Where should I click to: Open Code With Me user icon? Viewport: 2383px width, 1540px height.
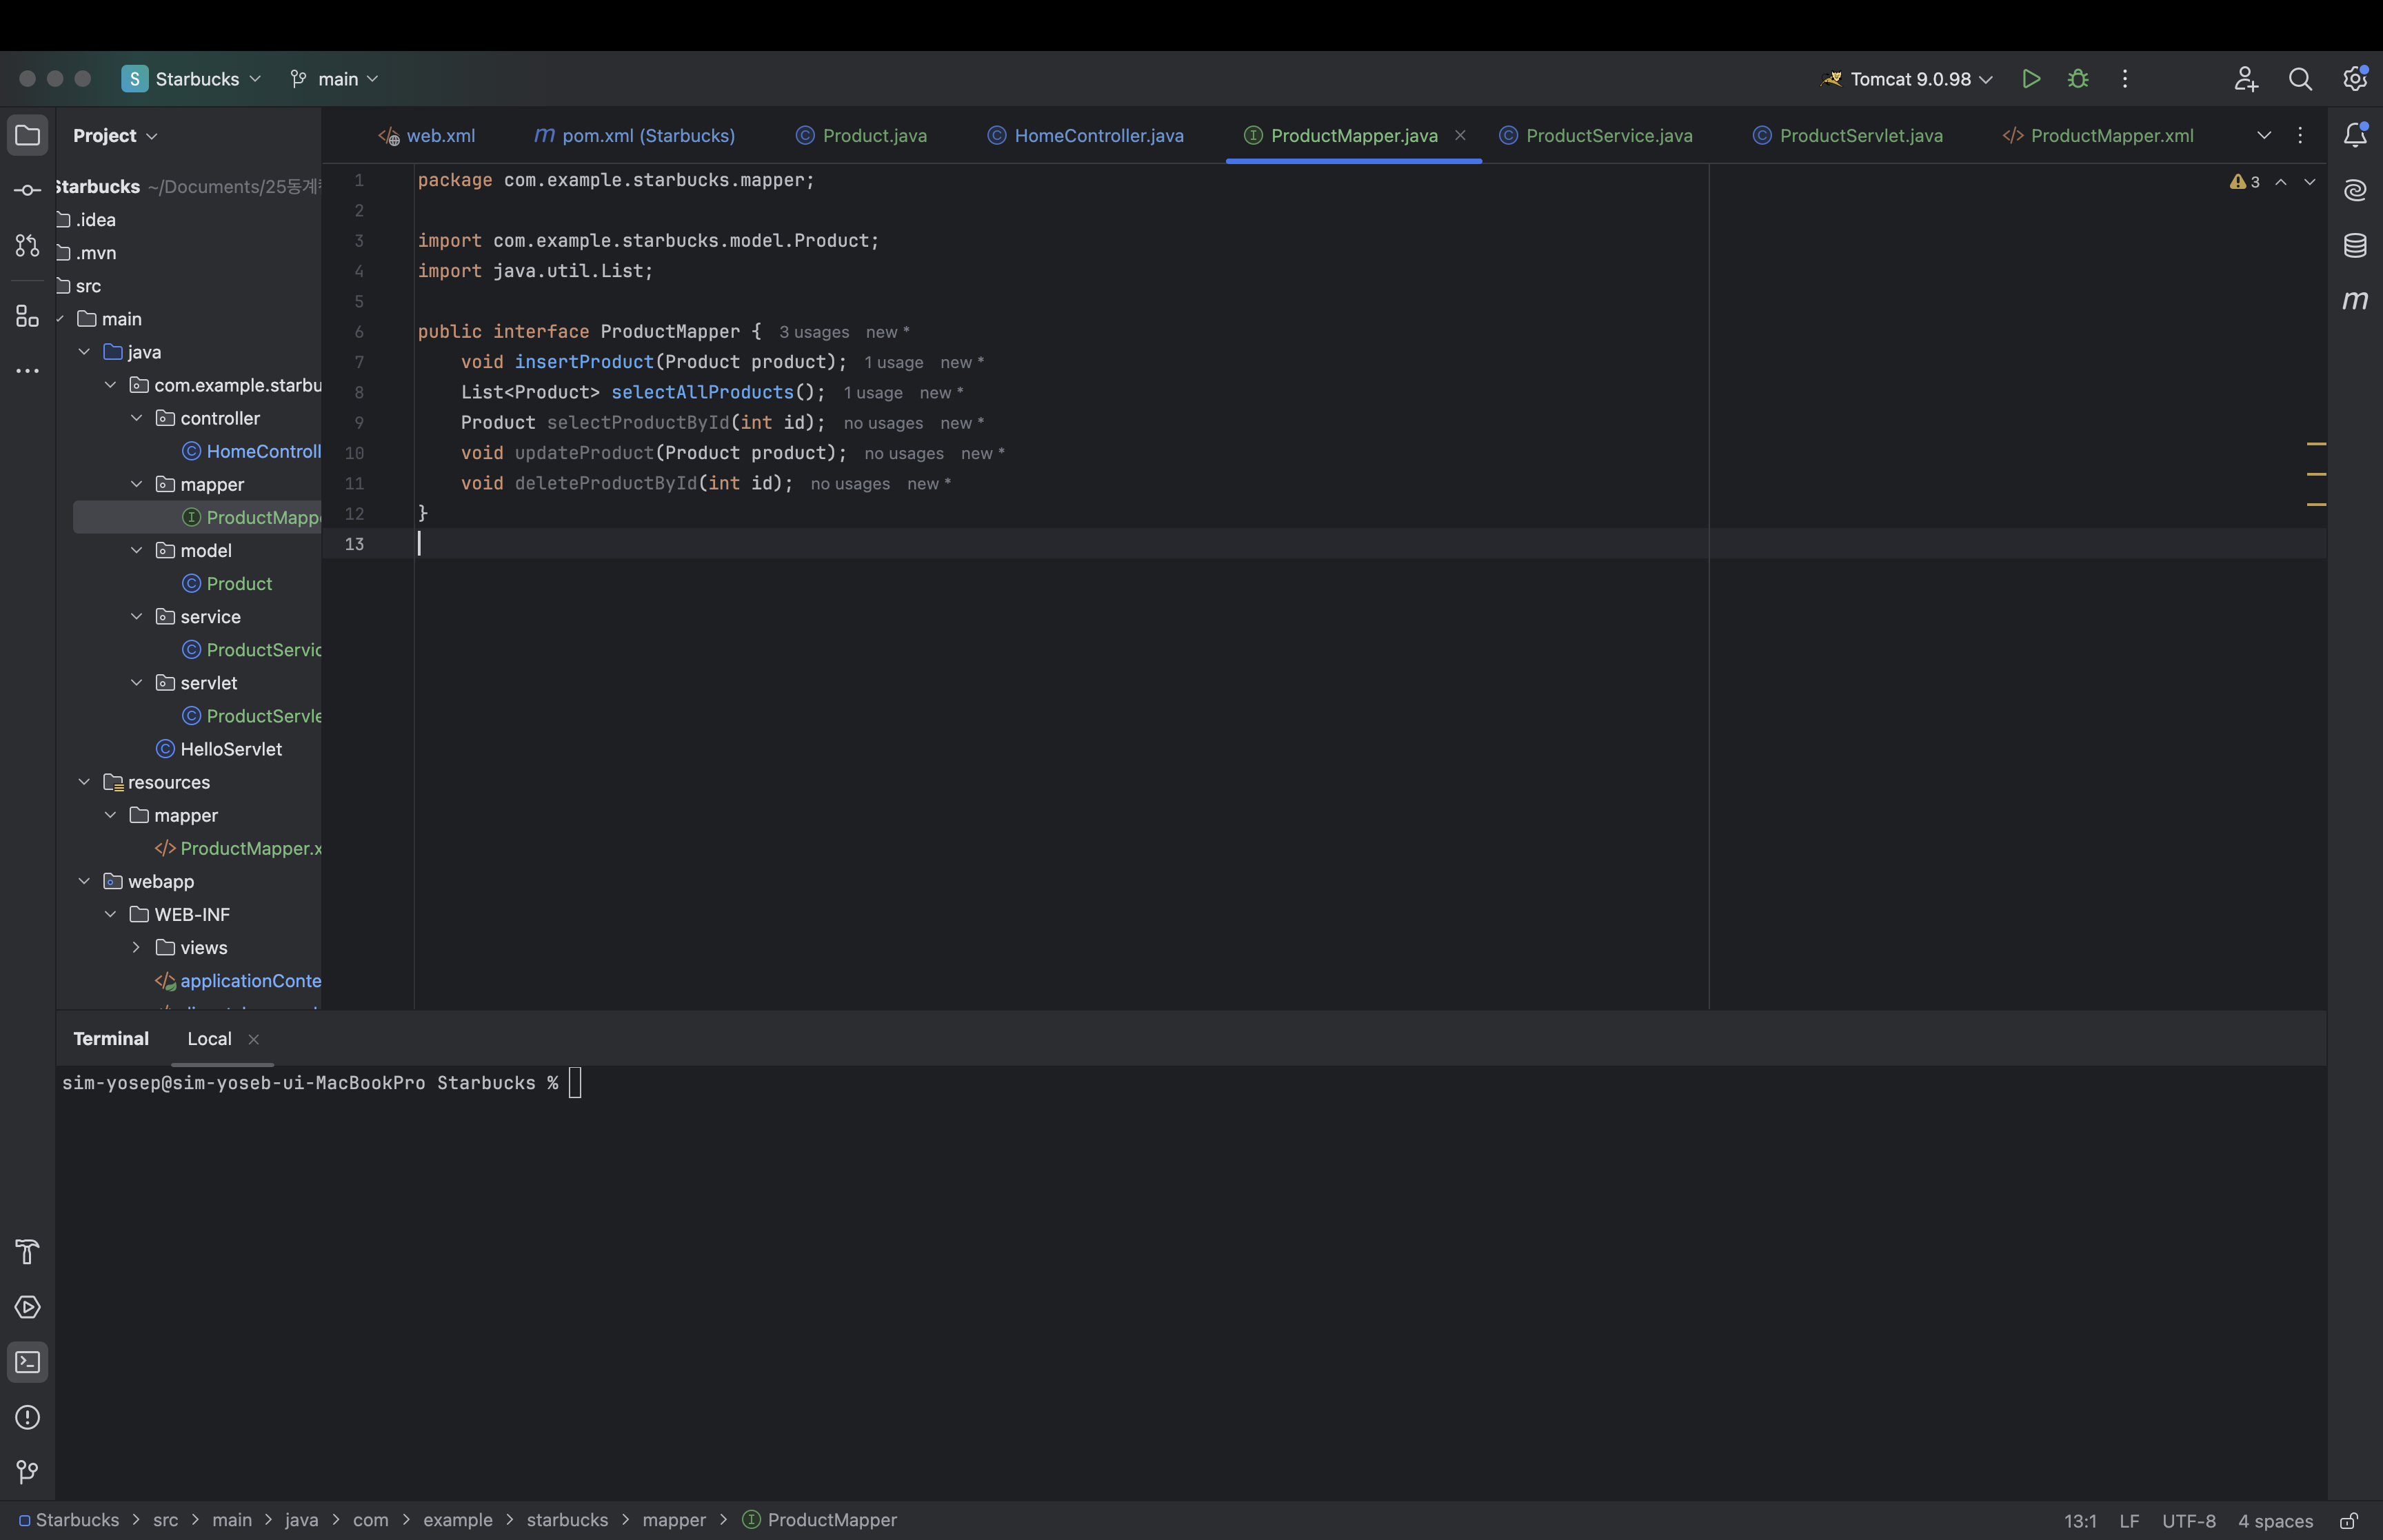tap(2246, 79)
